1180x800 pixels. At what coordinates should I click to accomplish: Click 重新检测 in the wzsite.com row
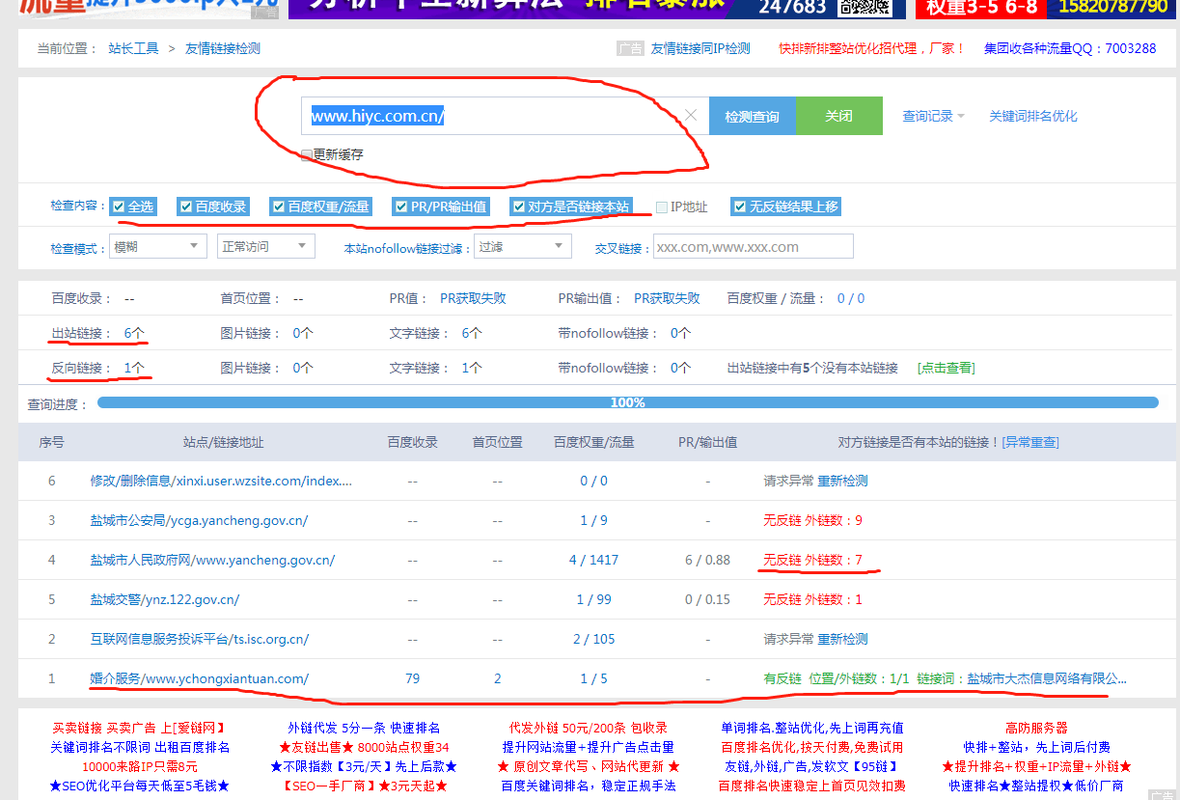[x=842, y=481]
